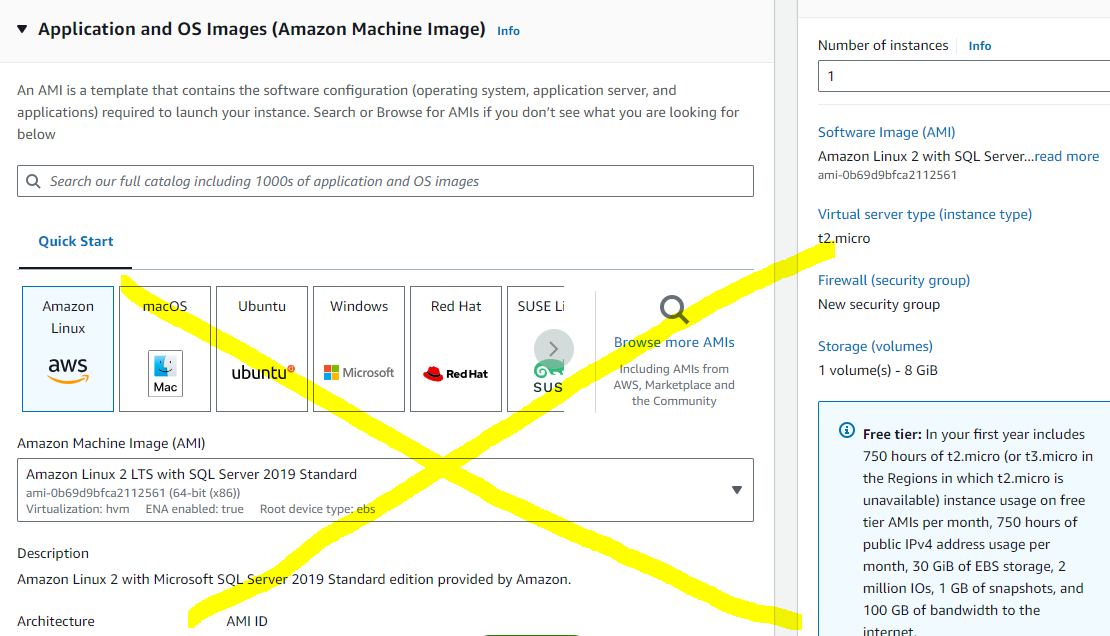
Task: Click the AMI catalog search field
Action: pyautogui.click(x=385, y=181)
